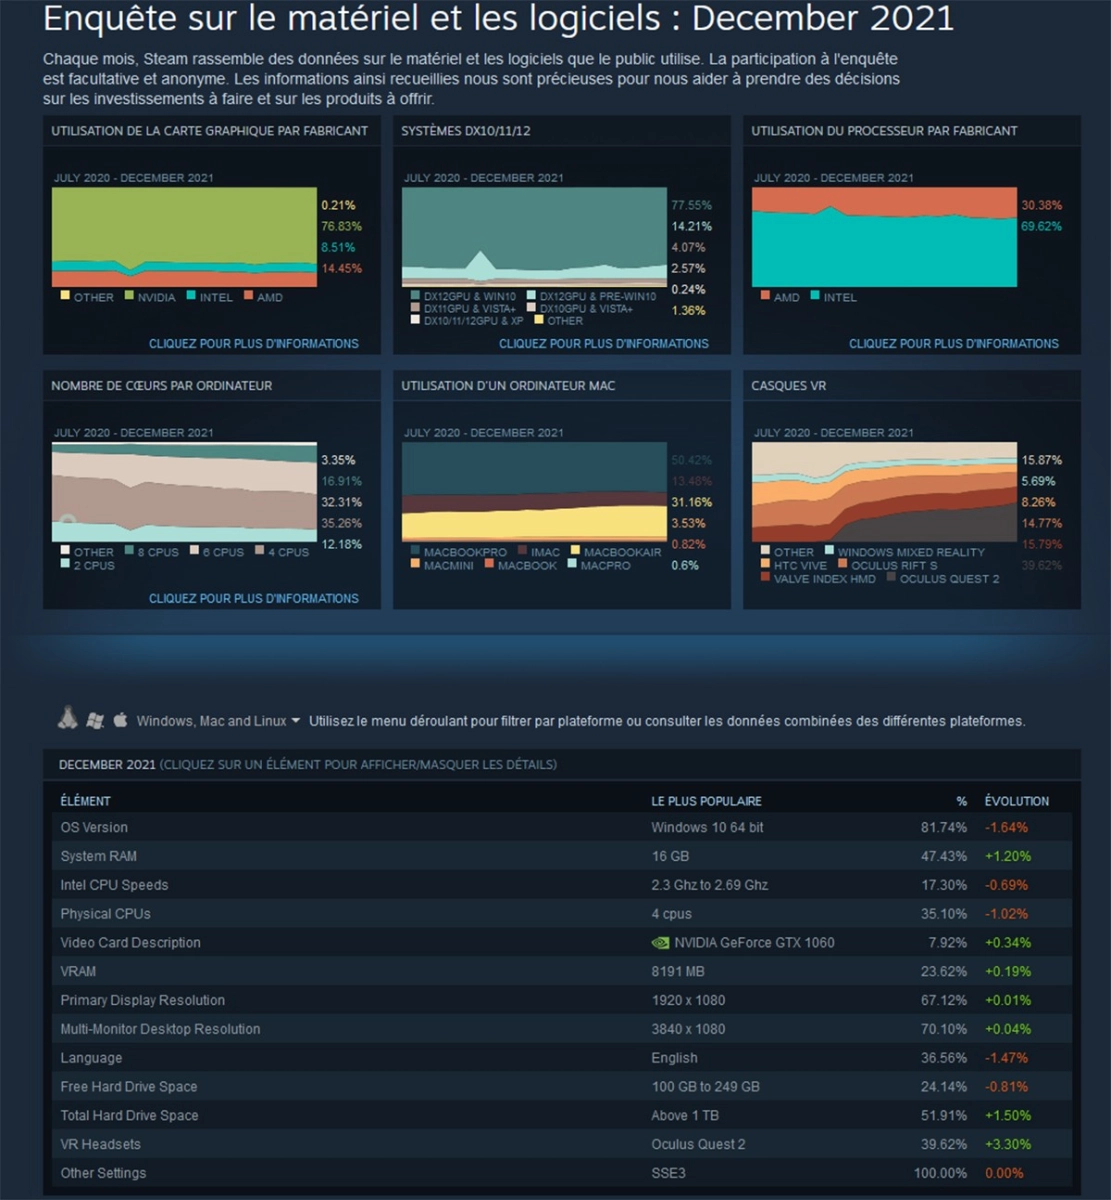Click the '69.62%' value beside processor chart

[x=1042, y=226]
